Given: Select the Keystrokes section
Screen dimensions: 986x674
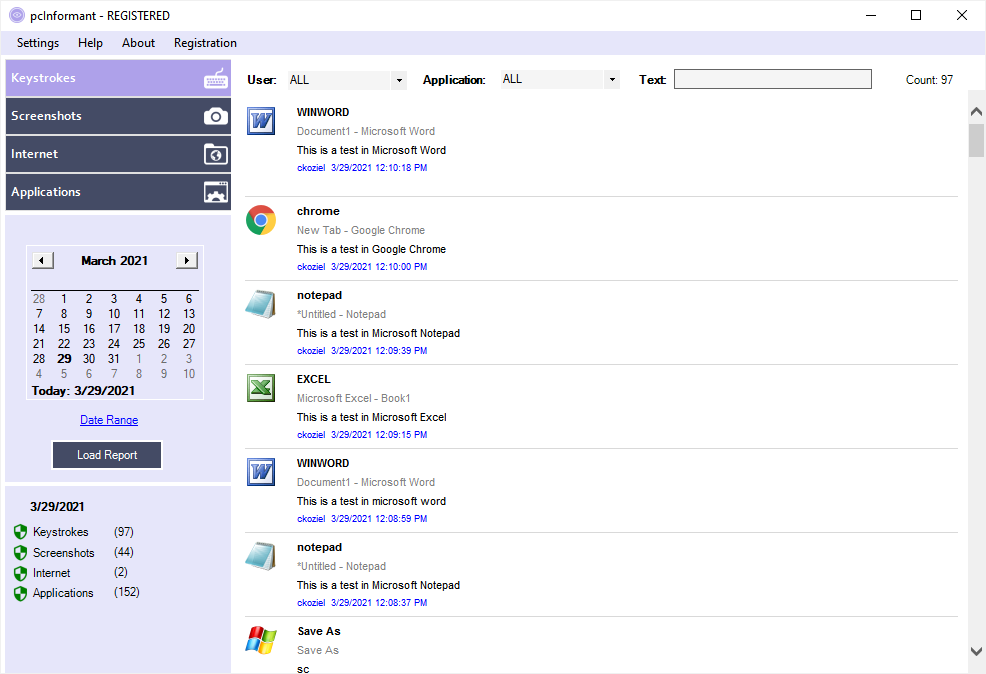Looking at the screenshot, I should point(118,78).
